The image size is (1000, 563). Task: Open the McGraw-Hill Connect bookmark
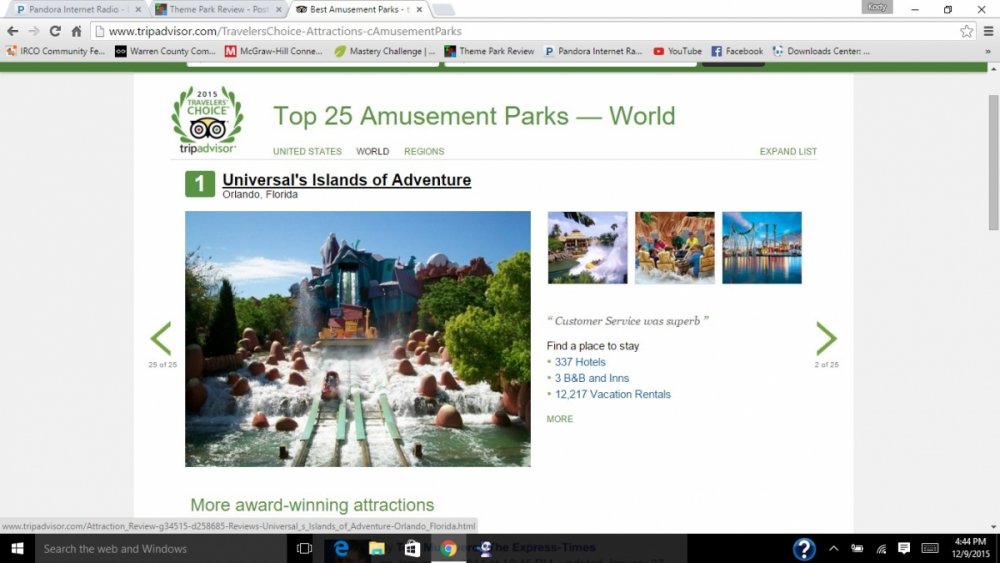click(x=274, y=51)
